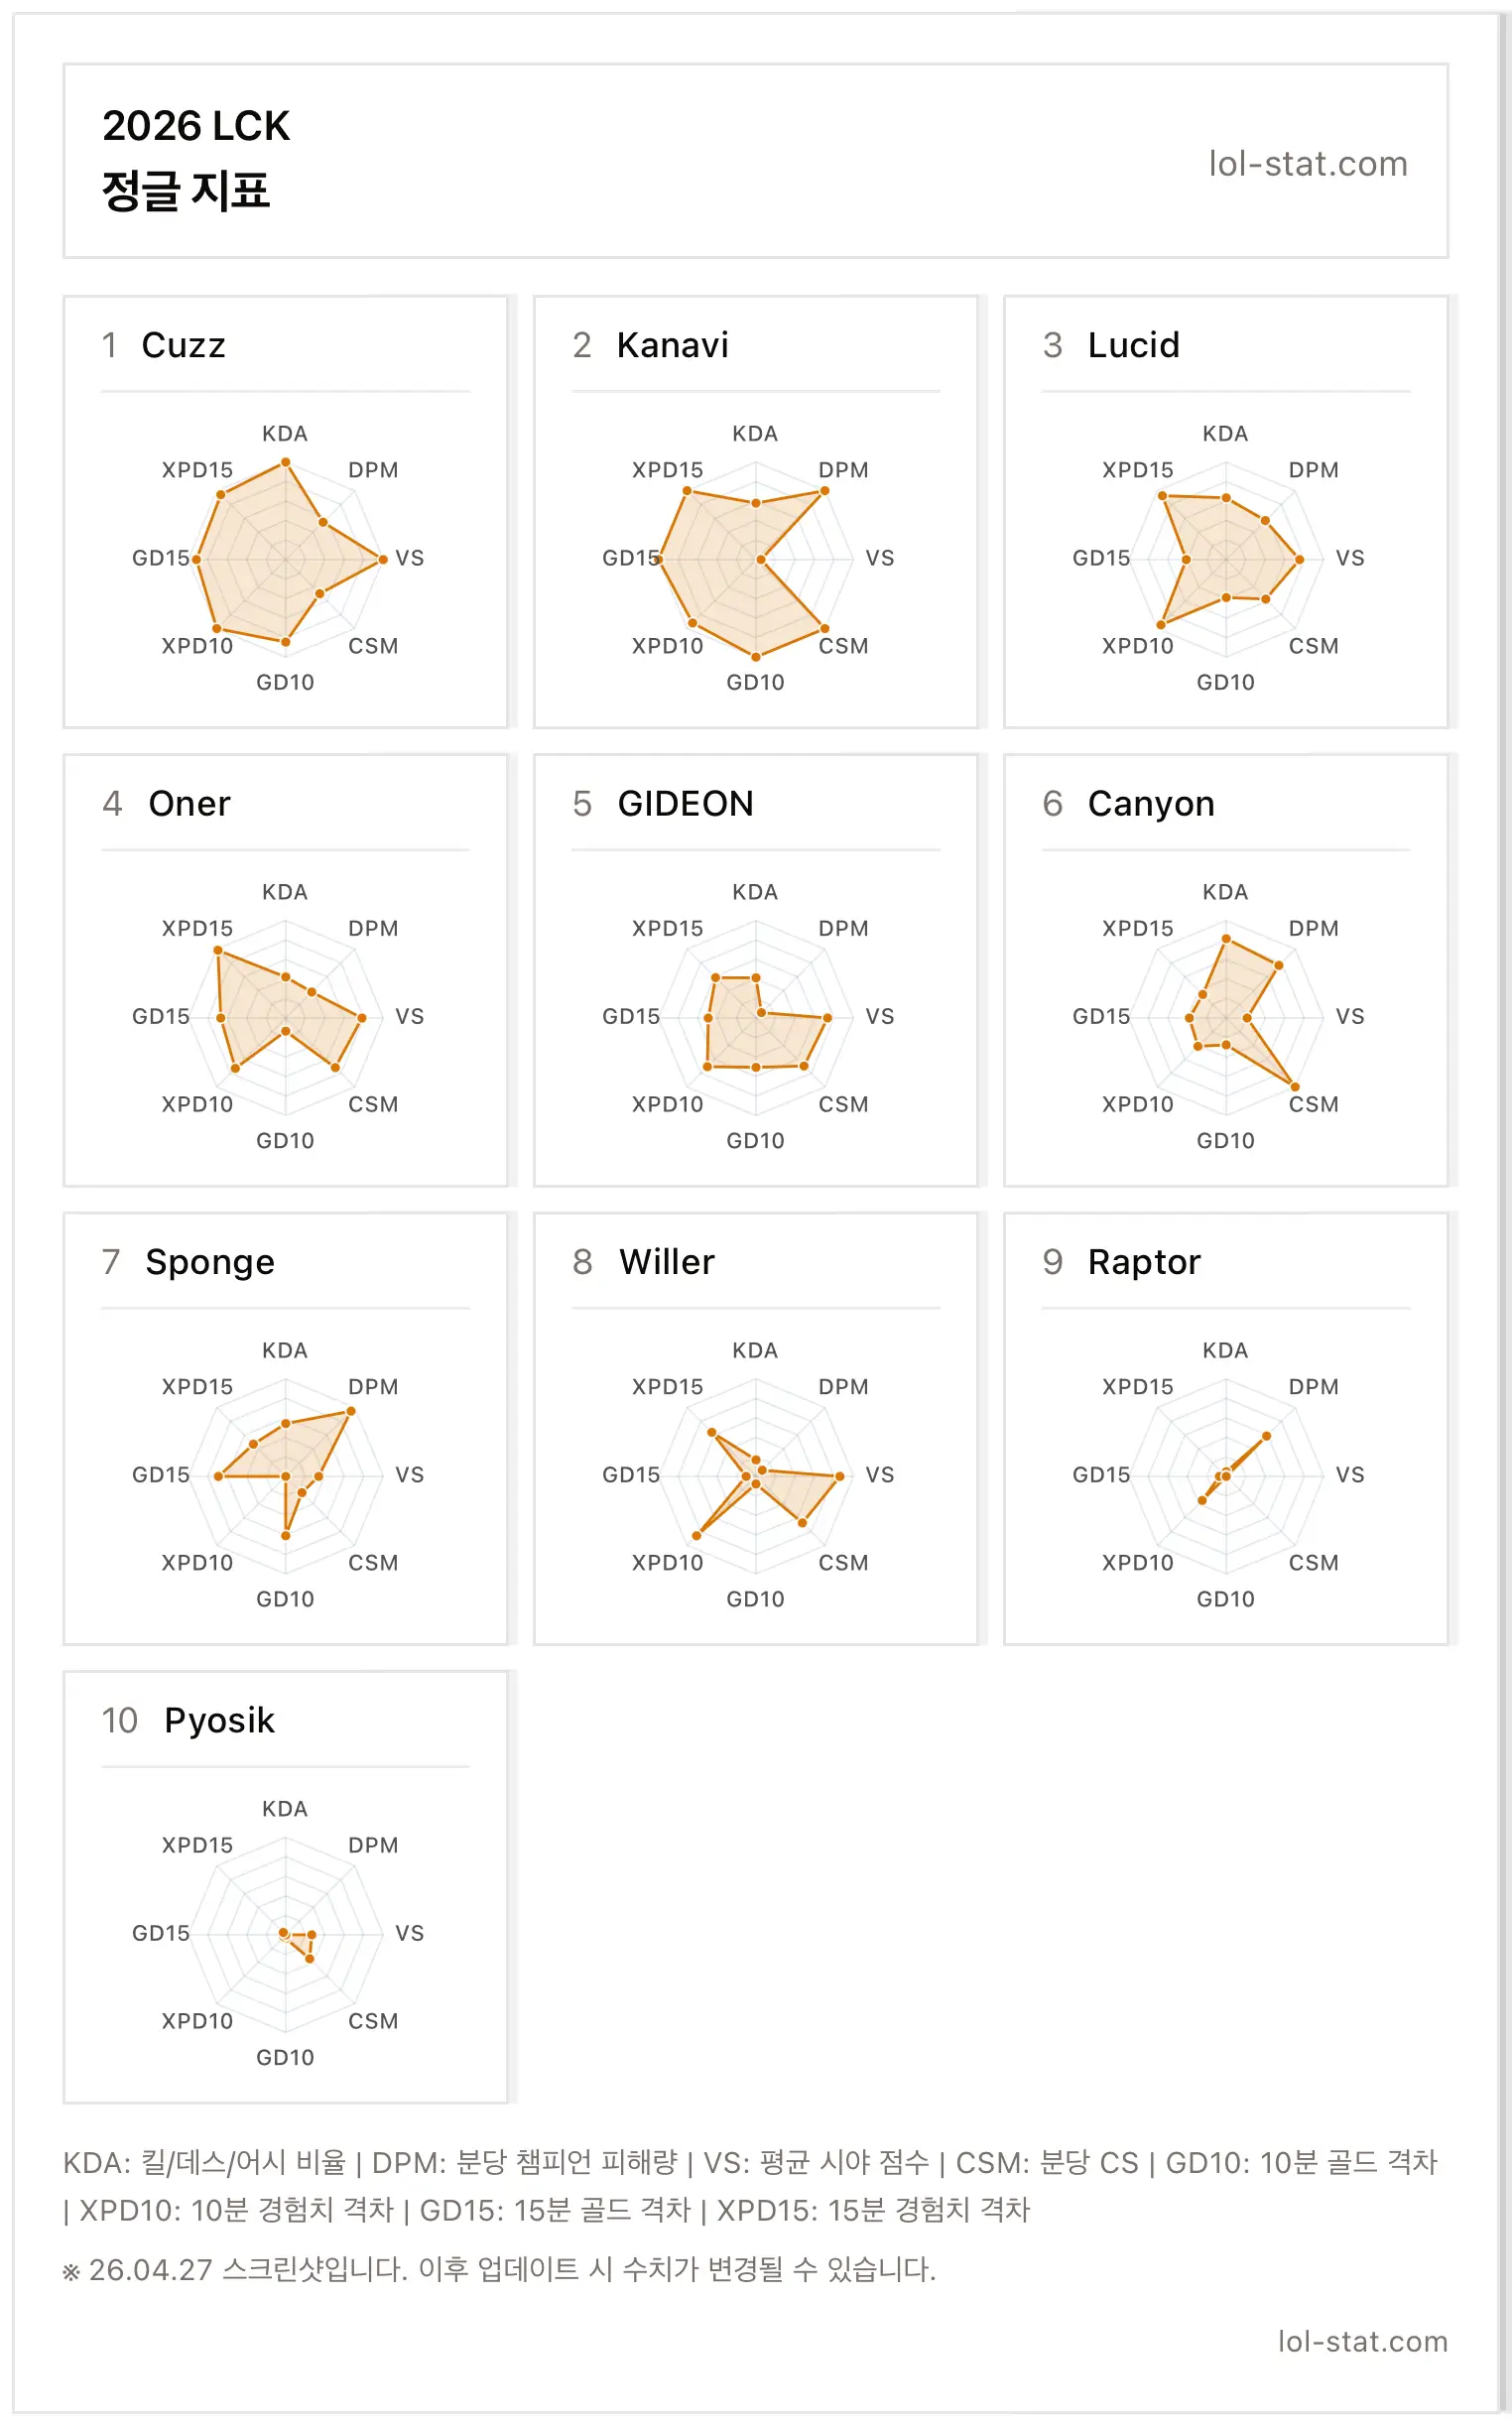
Task: Click the lol-stat.com footer watermark
Action: [x=1363, y=2341]
